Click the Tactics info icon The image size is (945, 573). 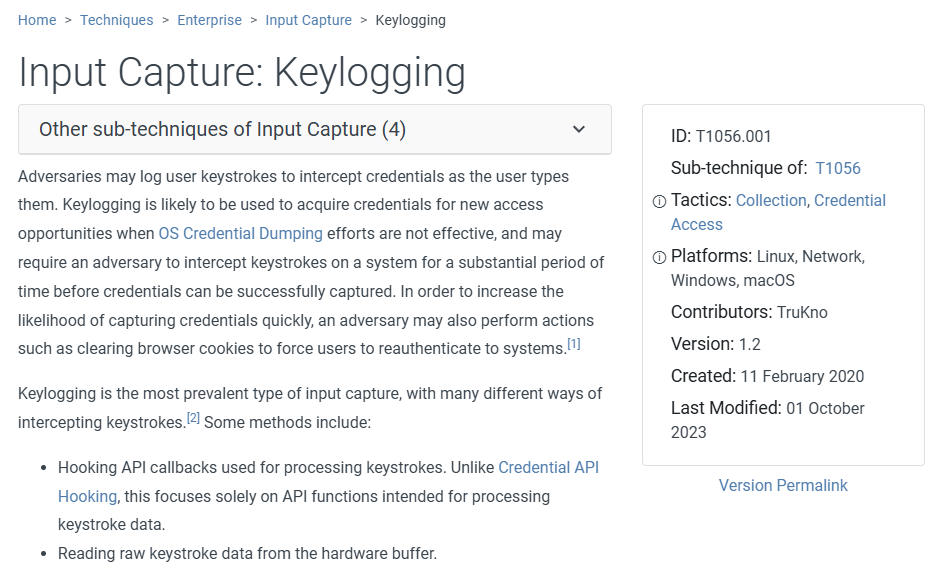(659, 201)
